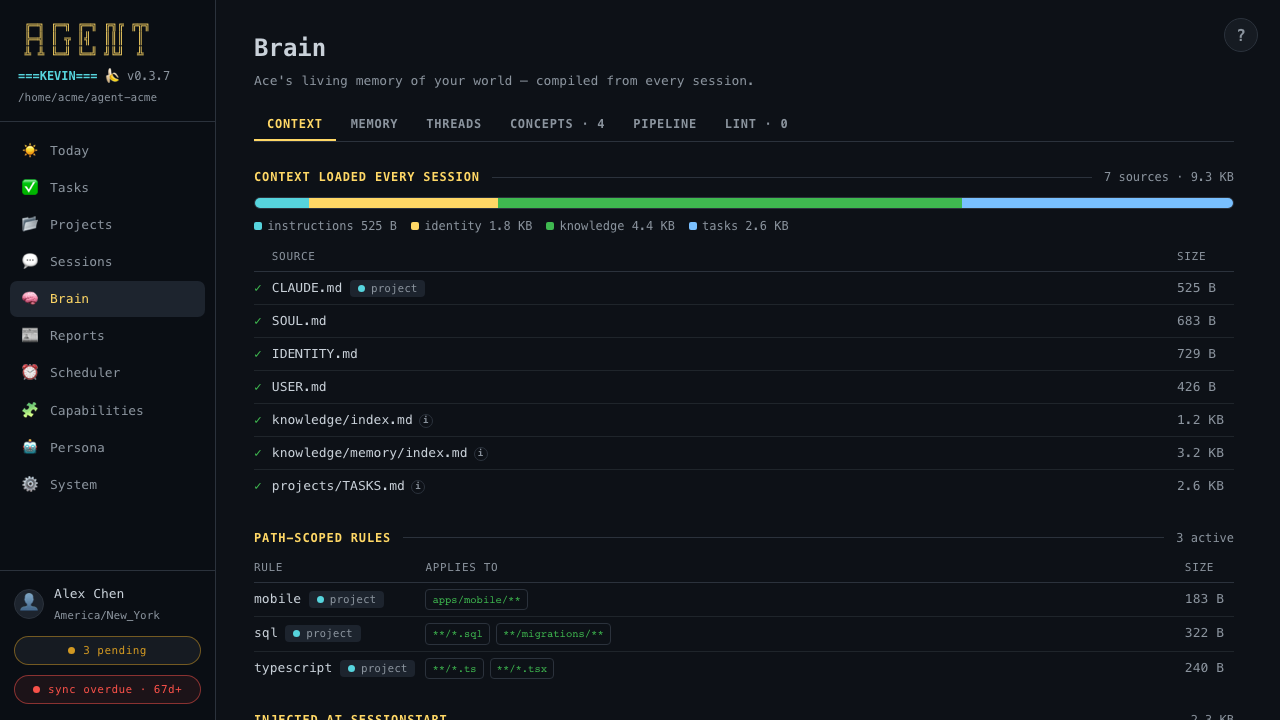Click the Capabilities puzzle piece icon
Viewport: 1280px width, 720px height.
[x=30, y=410]
